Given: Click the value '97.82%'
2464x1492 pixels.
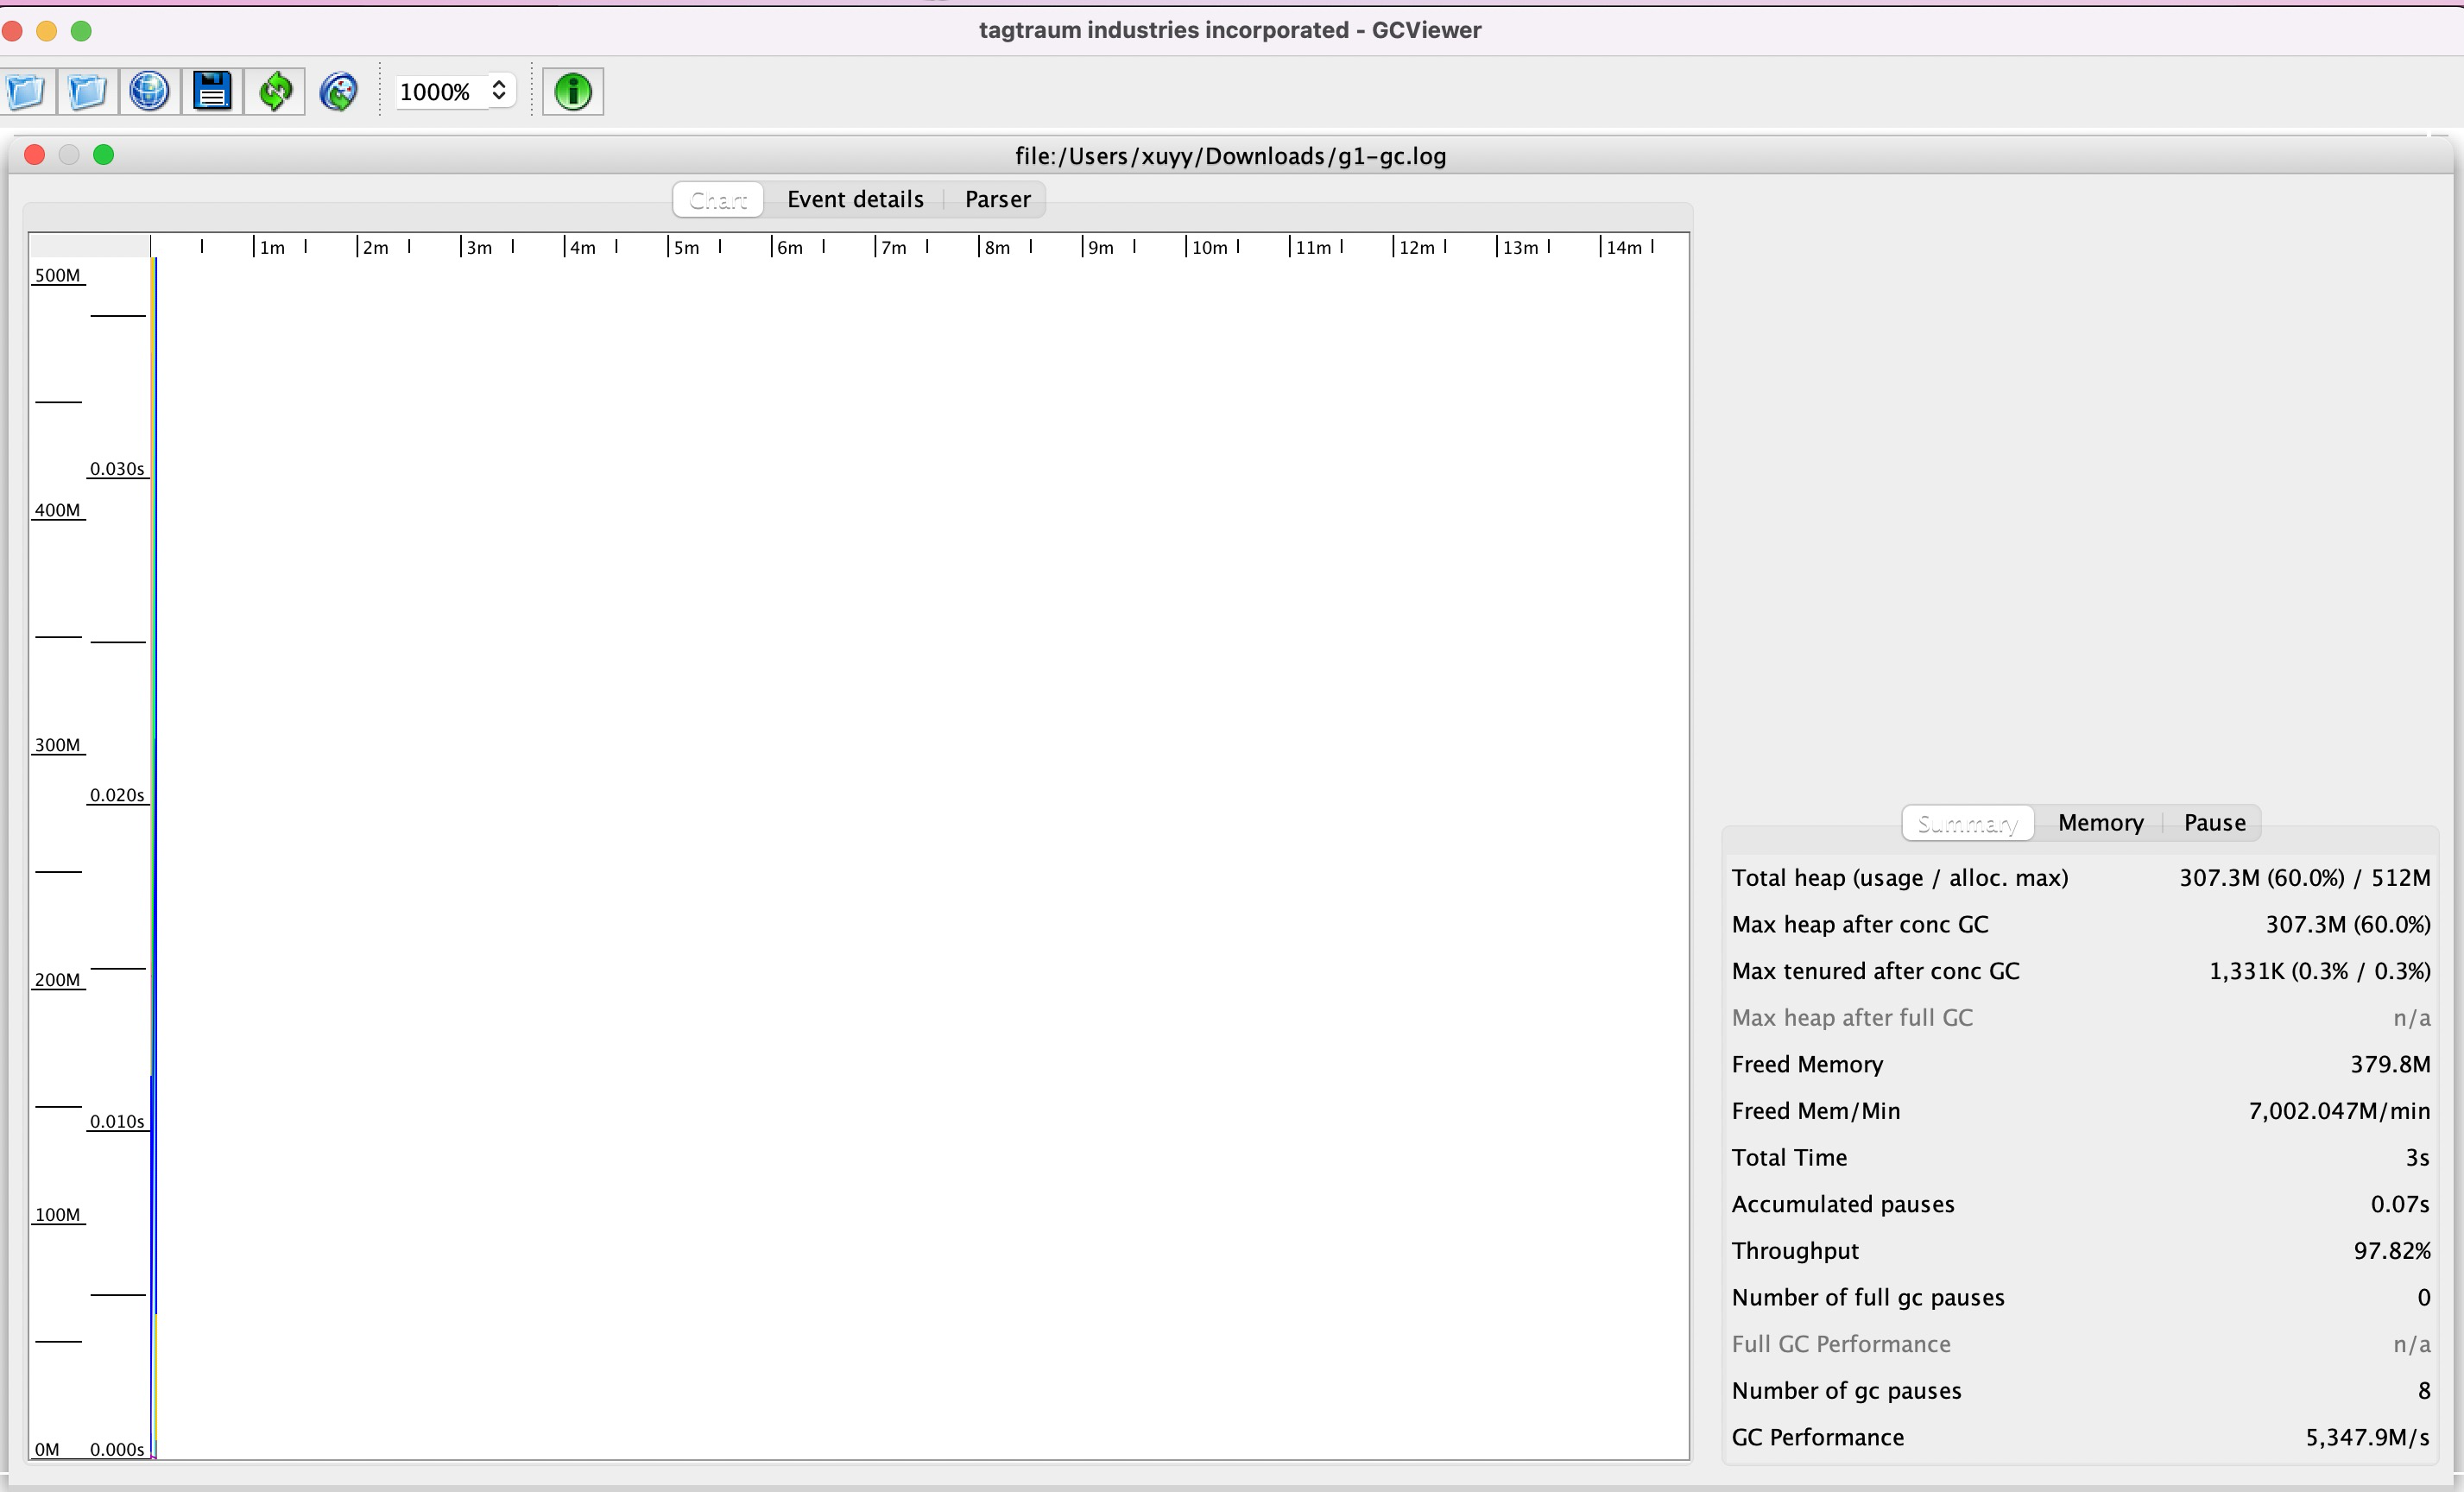Looking at the screenshot, I should (x=2392, y=1251).
